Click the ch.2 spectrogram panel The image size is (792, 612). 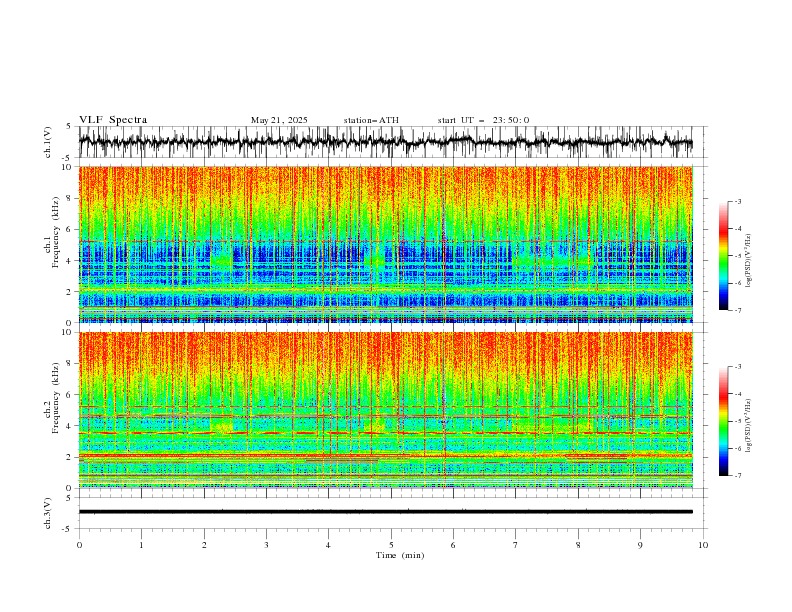point(385,410)
